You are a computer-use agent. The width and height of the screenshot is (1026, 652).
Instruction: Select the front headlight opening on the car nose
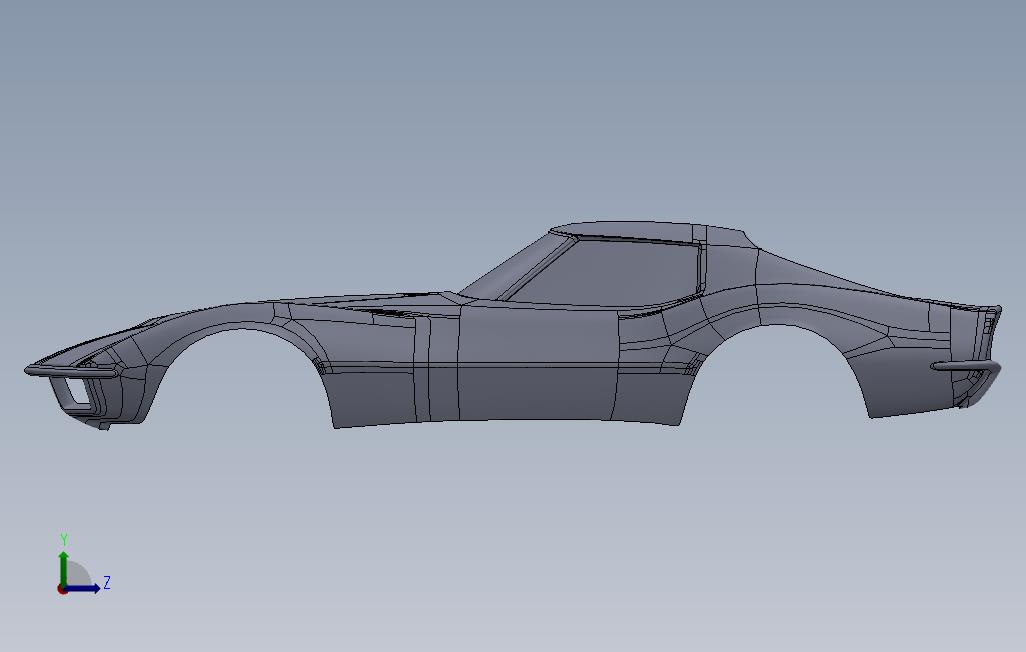point(77,393)
